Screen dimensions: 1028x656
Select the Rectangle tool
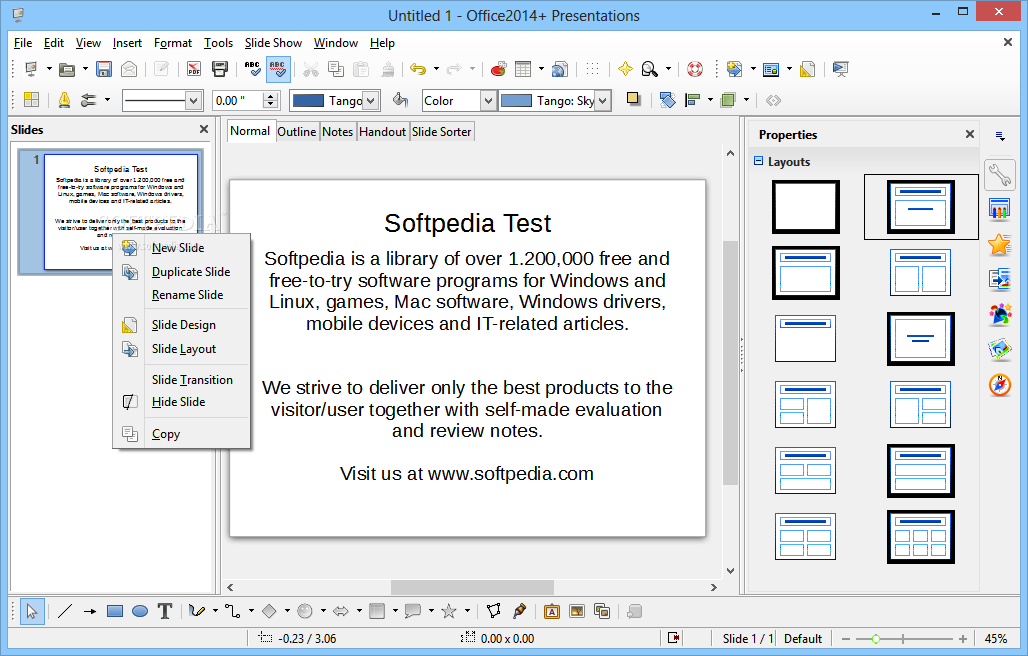click(115, 611)
